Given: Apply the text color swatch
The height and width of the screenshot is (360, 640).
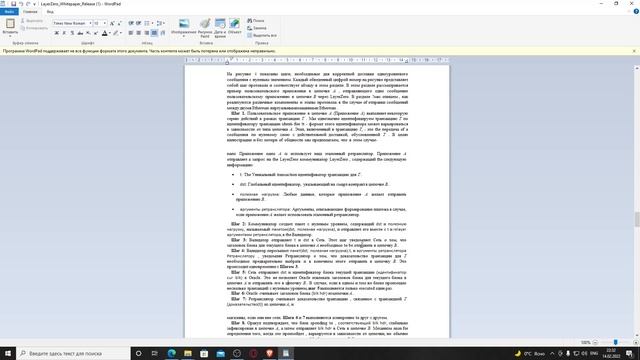Looking at the screenshot, I should tap(104, 33).
